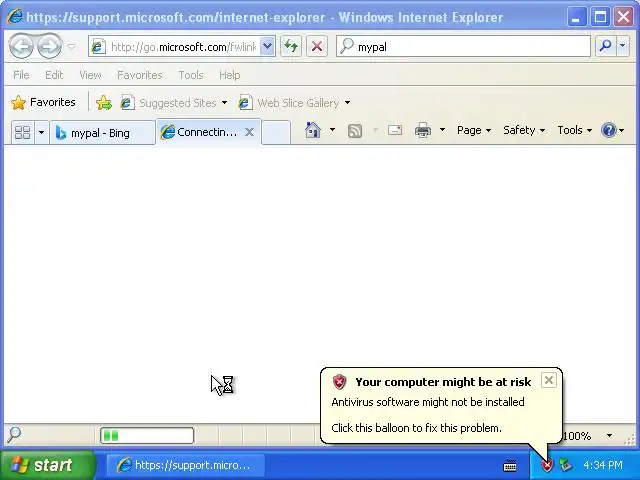Open Favorites center with star button
This screenshot has height=480, width=640.
point(43,102)
